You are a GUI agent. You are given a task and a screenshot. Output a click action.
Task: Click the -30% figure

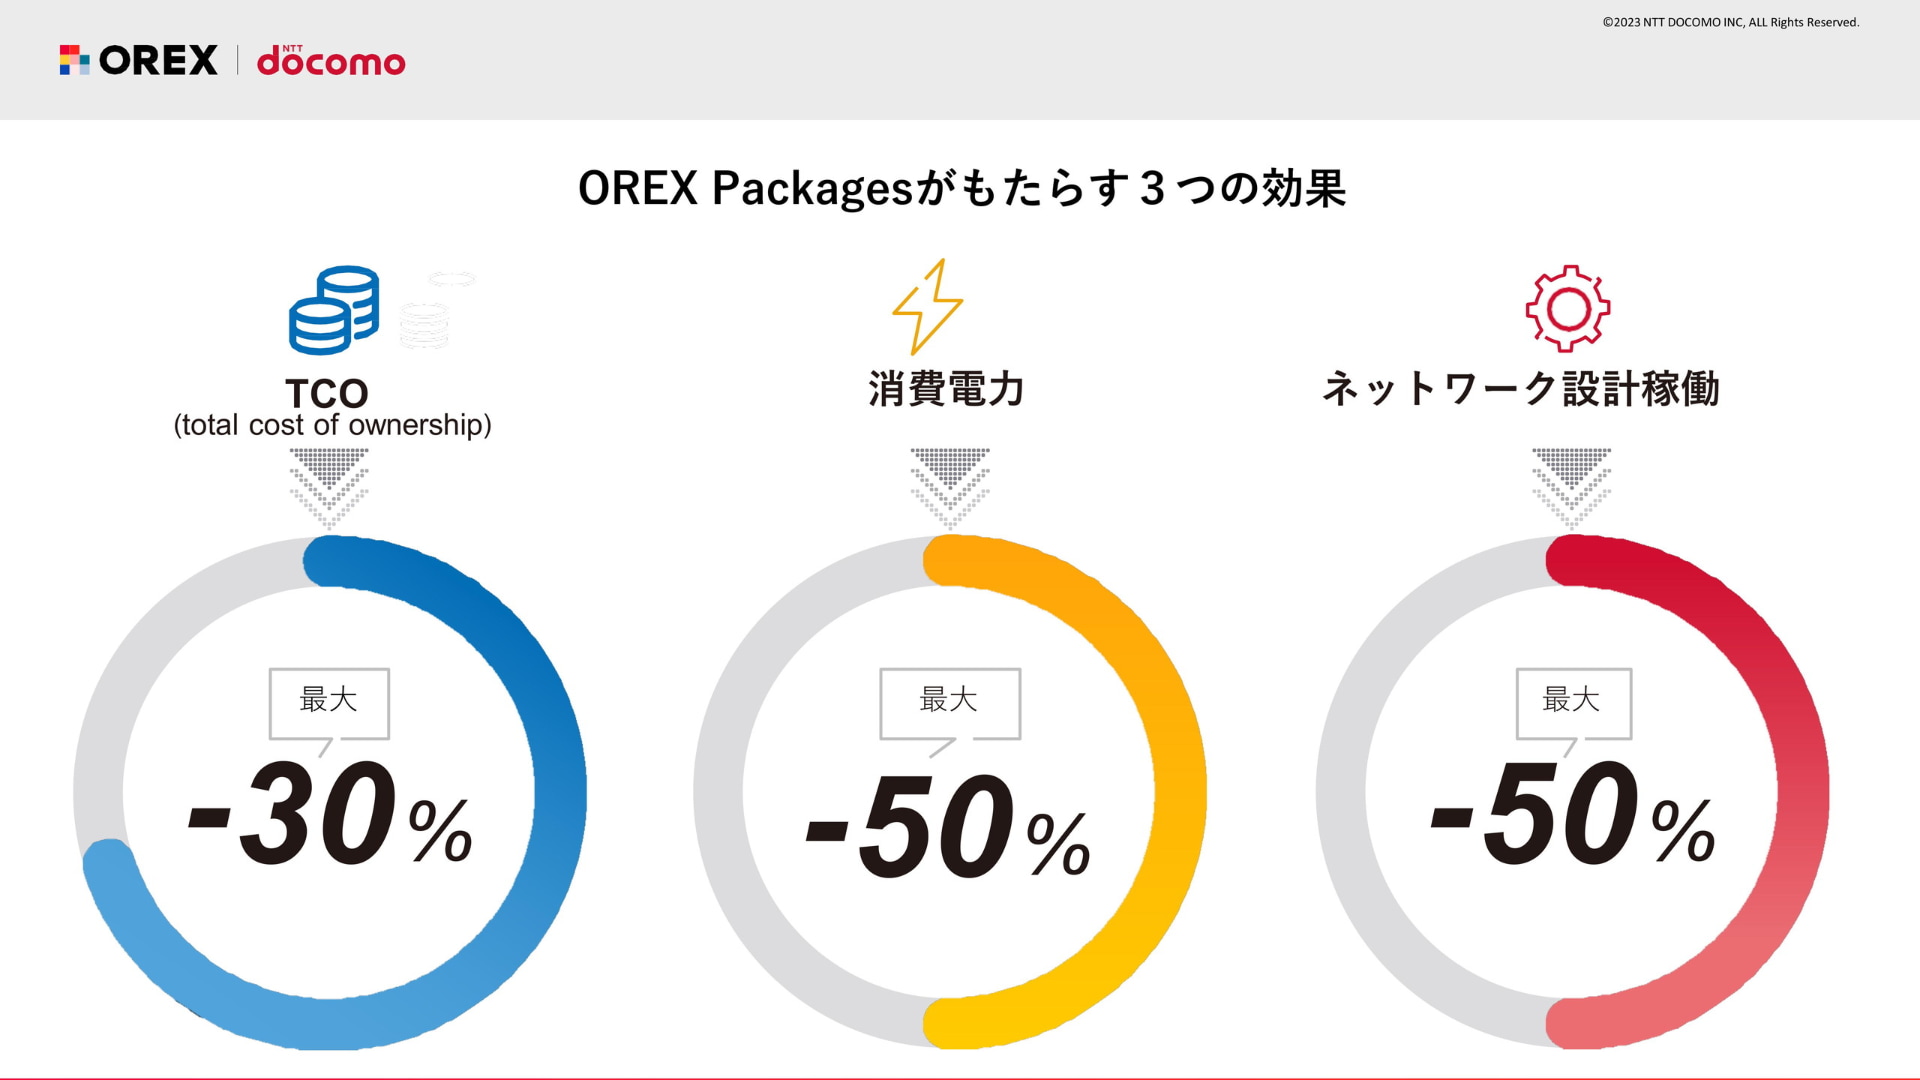pos(330,815)
